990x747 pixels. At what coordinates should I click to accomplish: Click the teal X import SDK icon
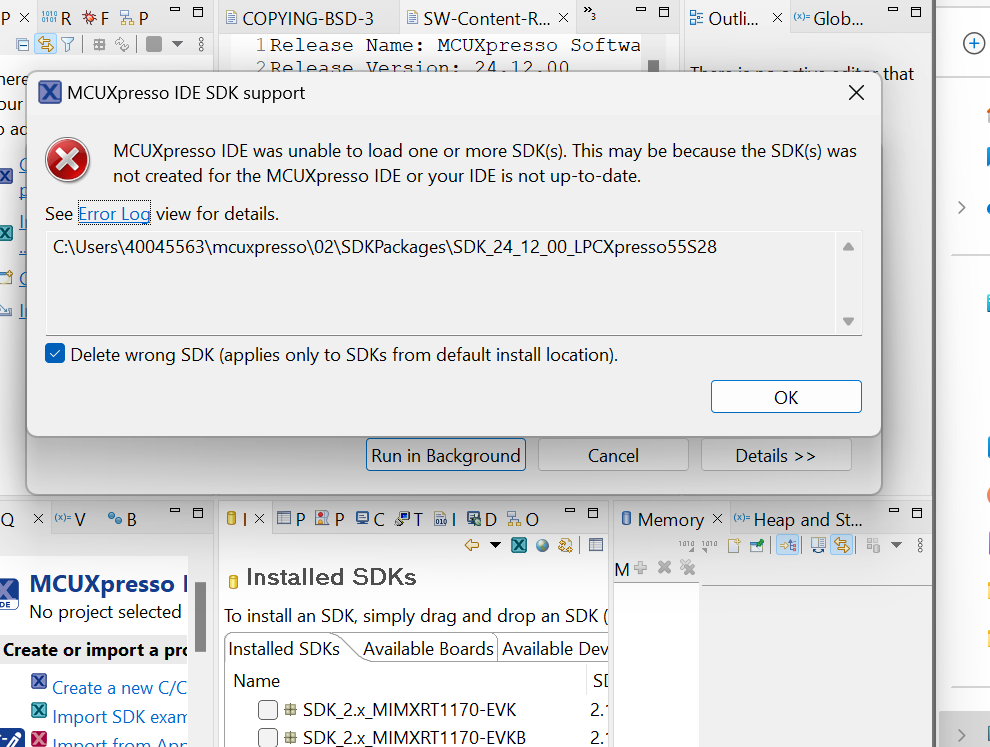tap(519, 545)
